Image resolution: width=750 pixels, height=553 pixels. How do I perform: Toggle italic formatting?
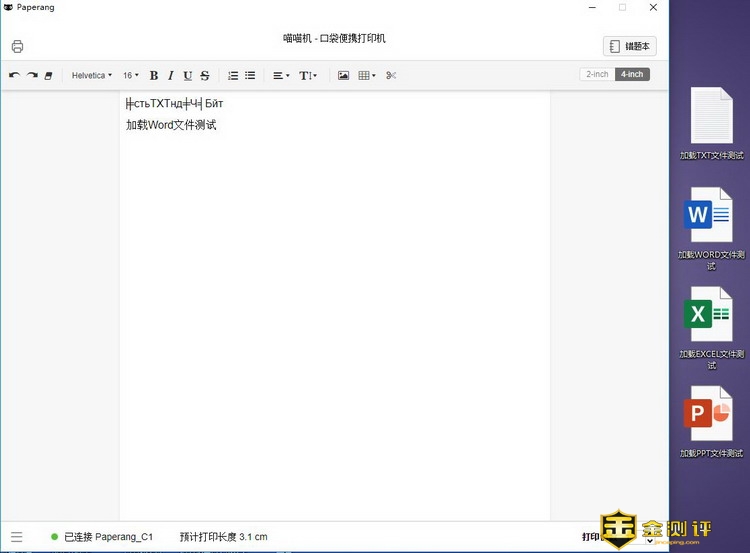(171, 75)
